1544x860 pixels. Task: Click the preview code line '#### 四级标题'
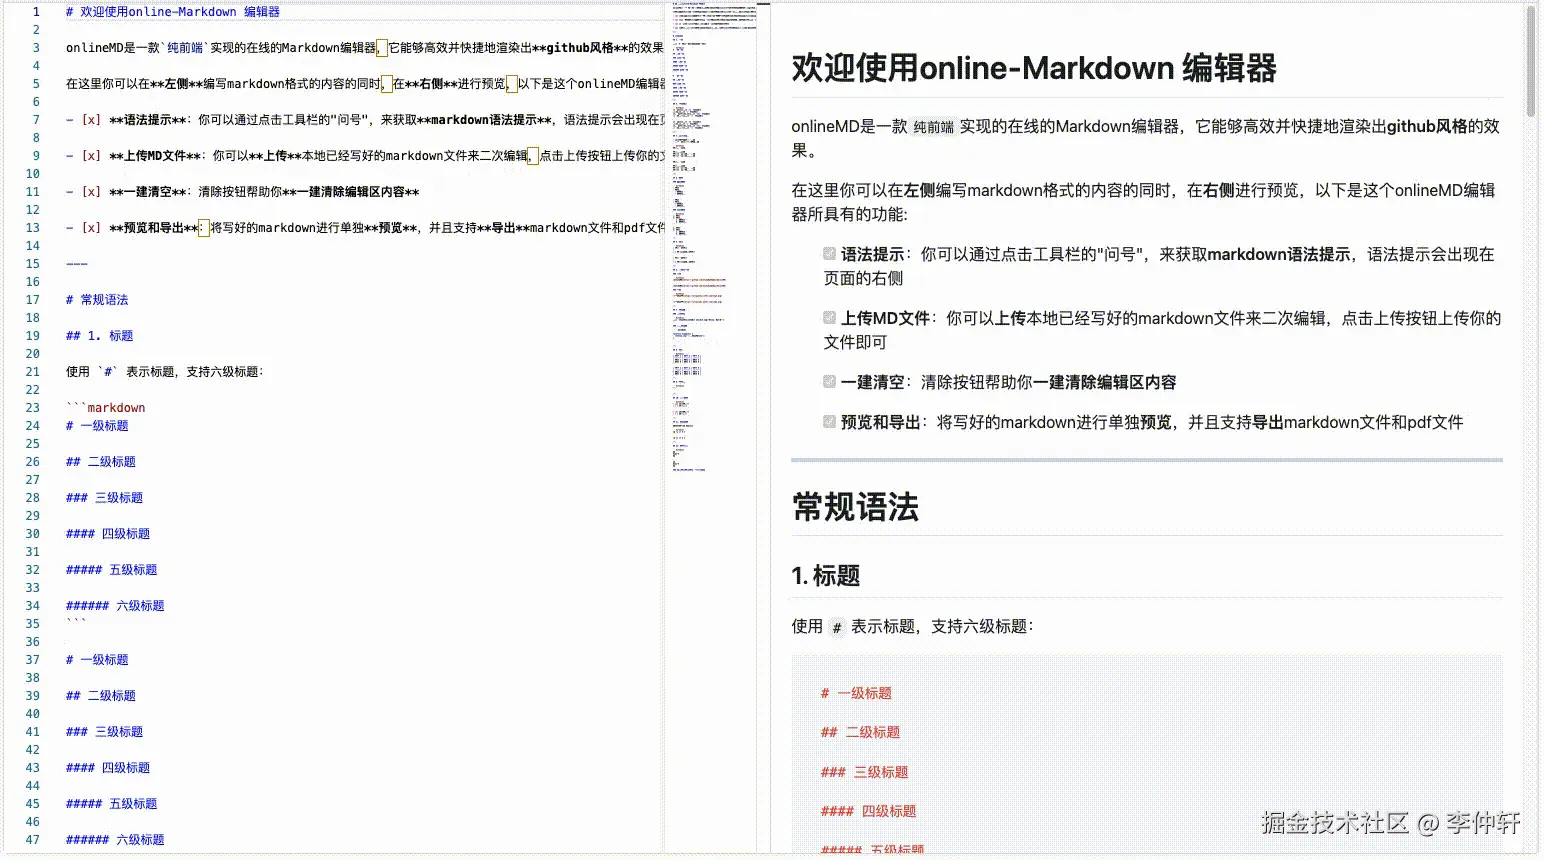pyautogui.click(x=868, y=811)
